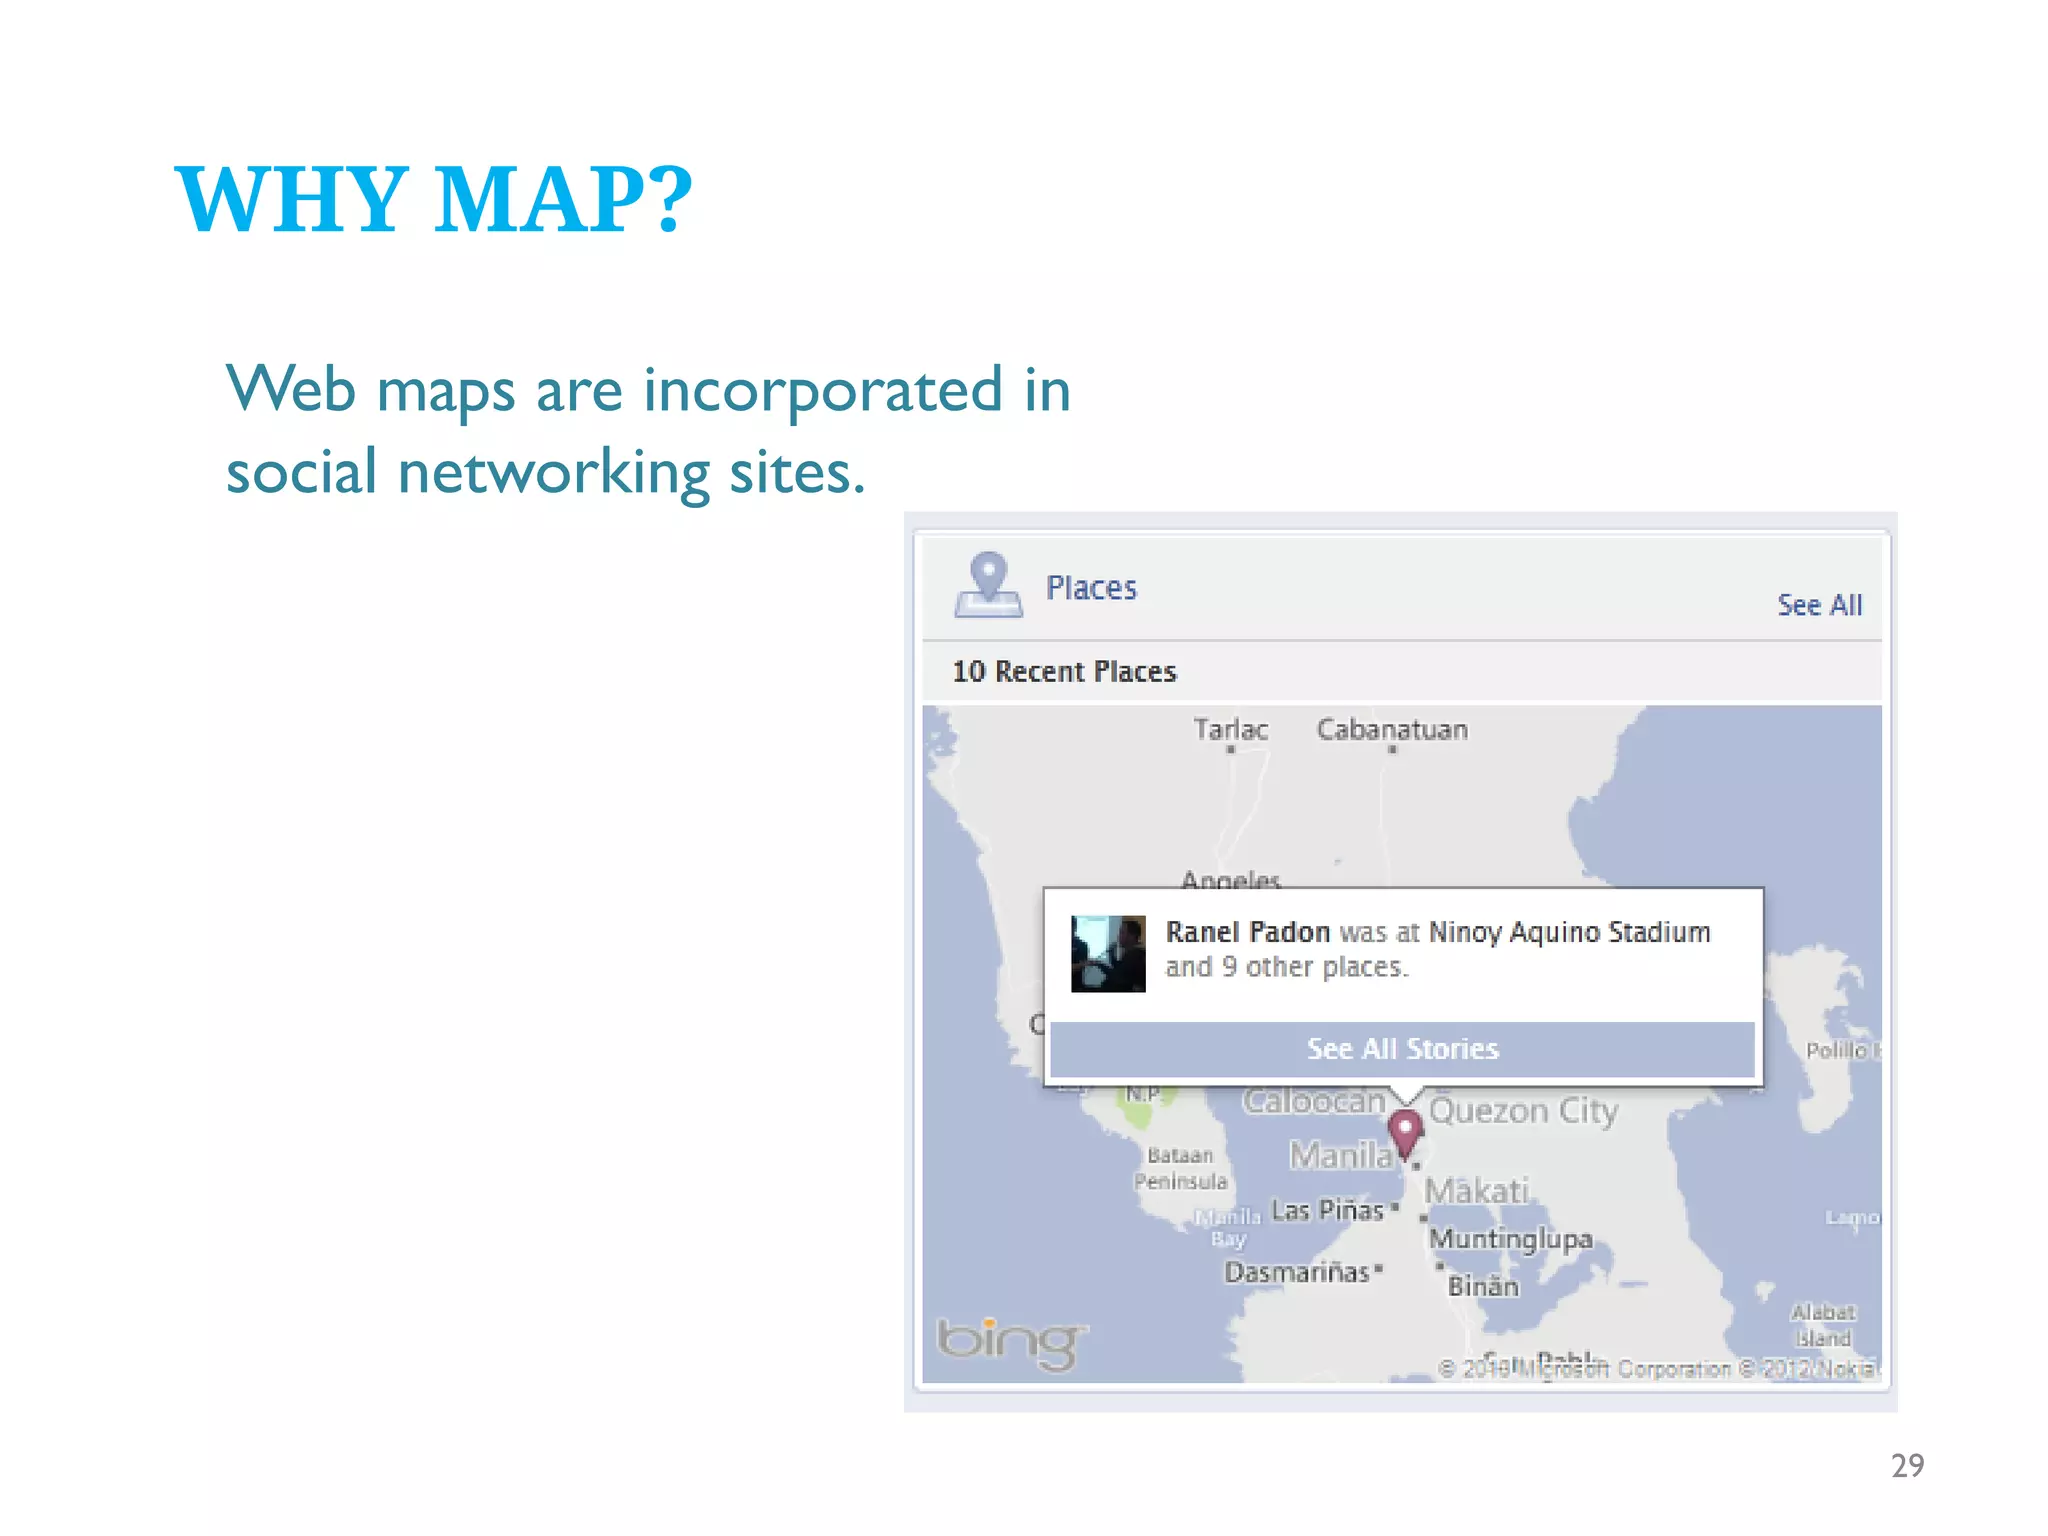The height and width of the screenshot is (1536, 2048).
Task: Click the Bataan Peninsula label
Action: 1180,1168
